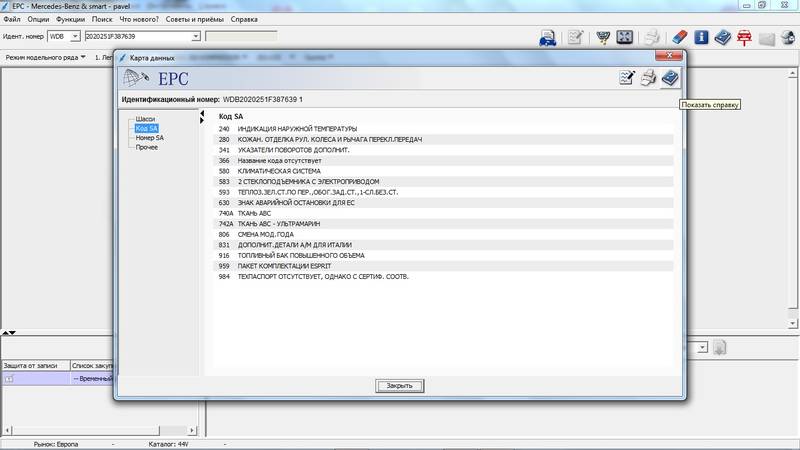Click the shopping list horizontal scrollbar right arrow
Image resolution: width=800 pixels, height=450 pixels.
pyautogui.click(x=192, y=431)
